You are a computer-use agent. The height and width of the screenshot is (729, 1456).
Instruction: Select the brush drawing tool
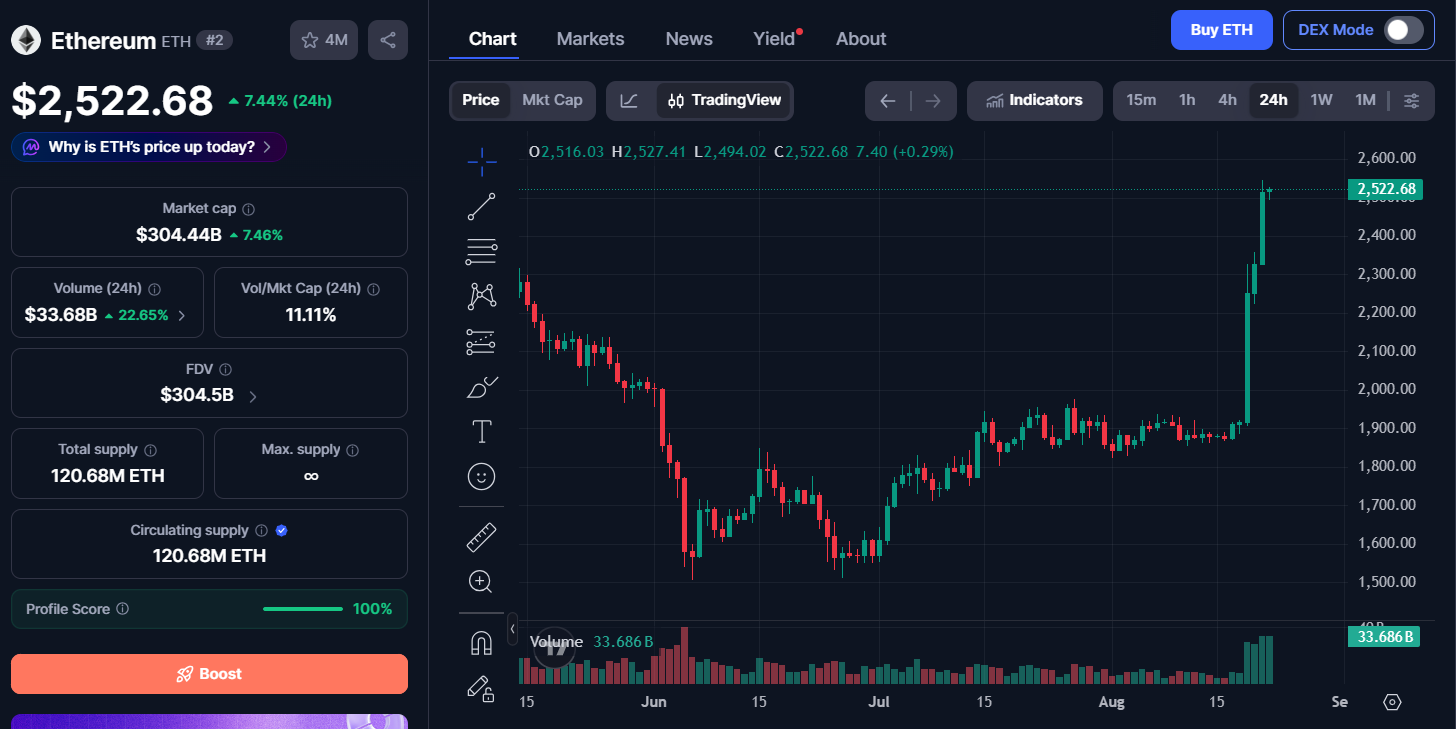tap(481, 387)
